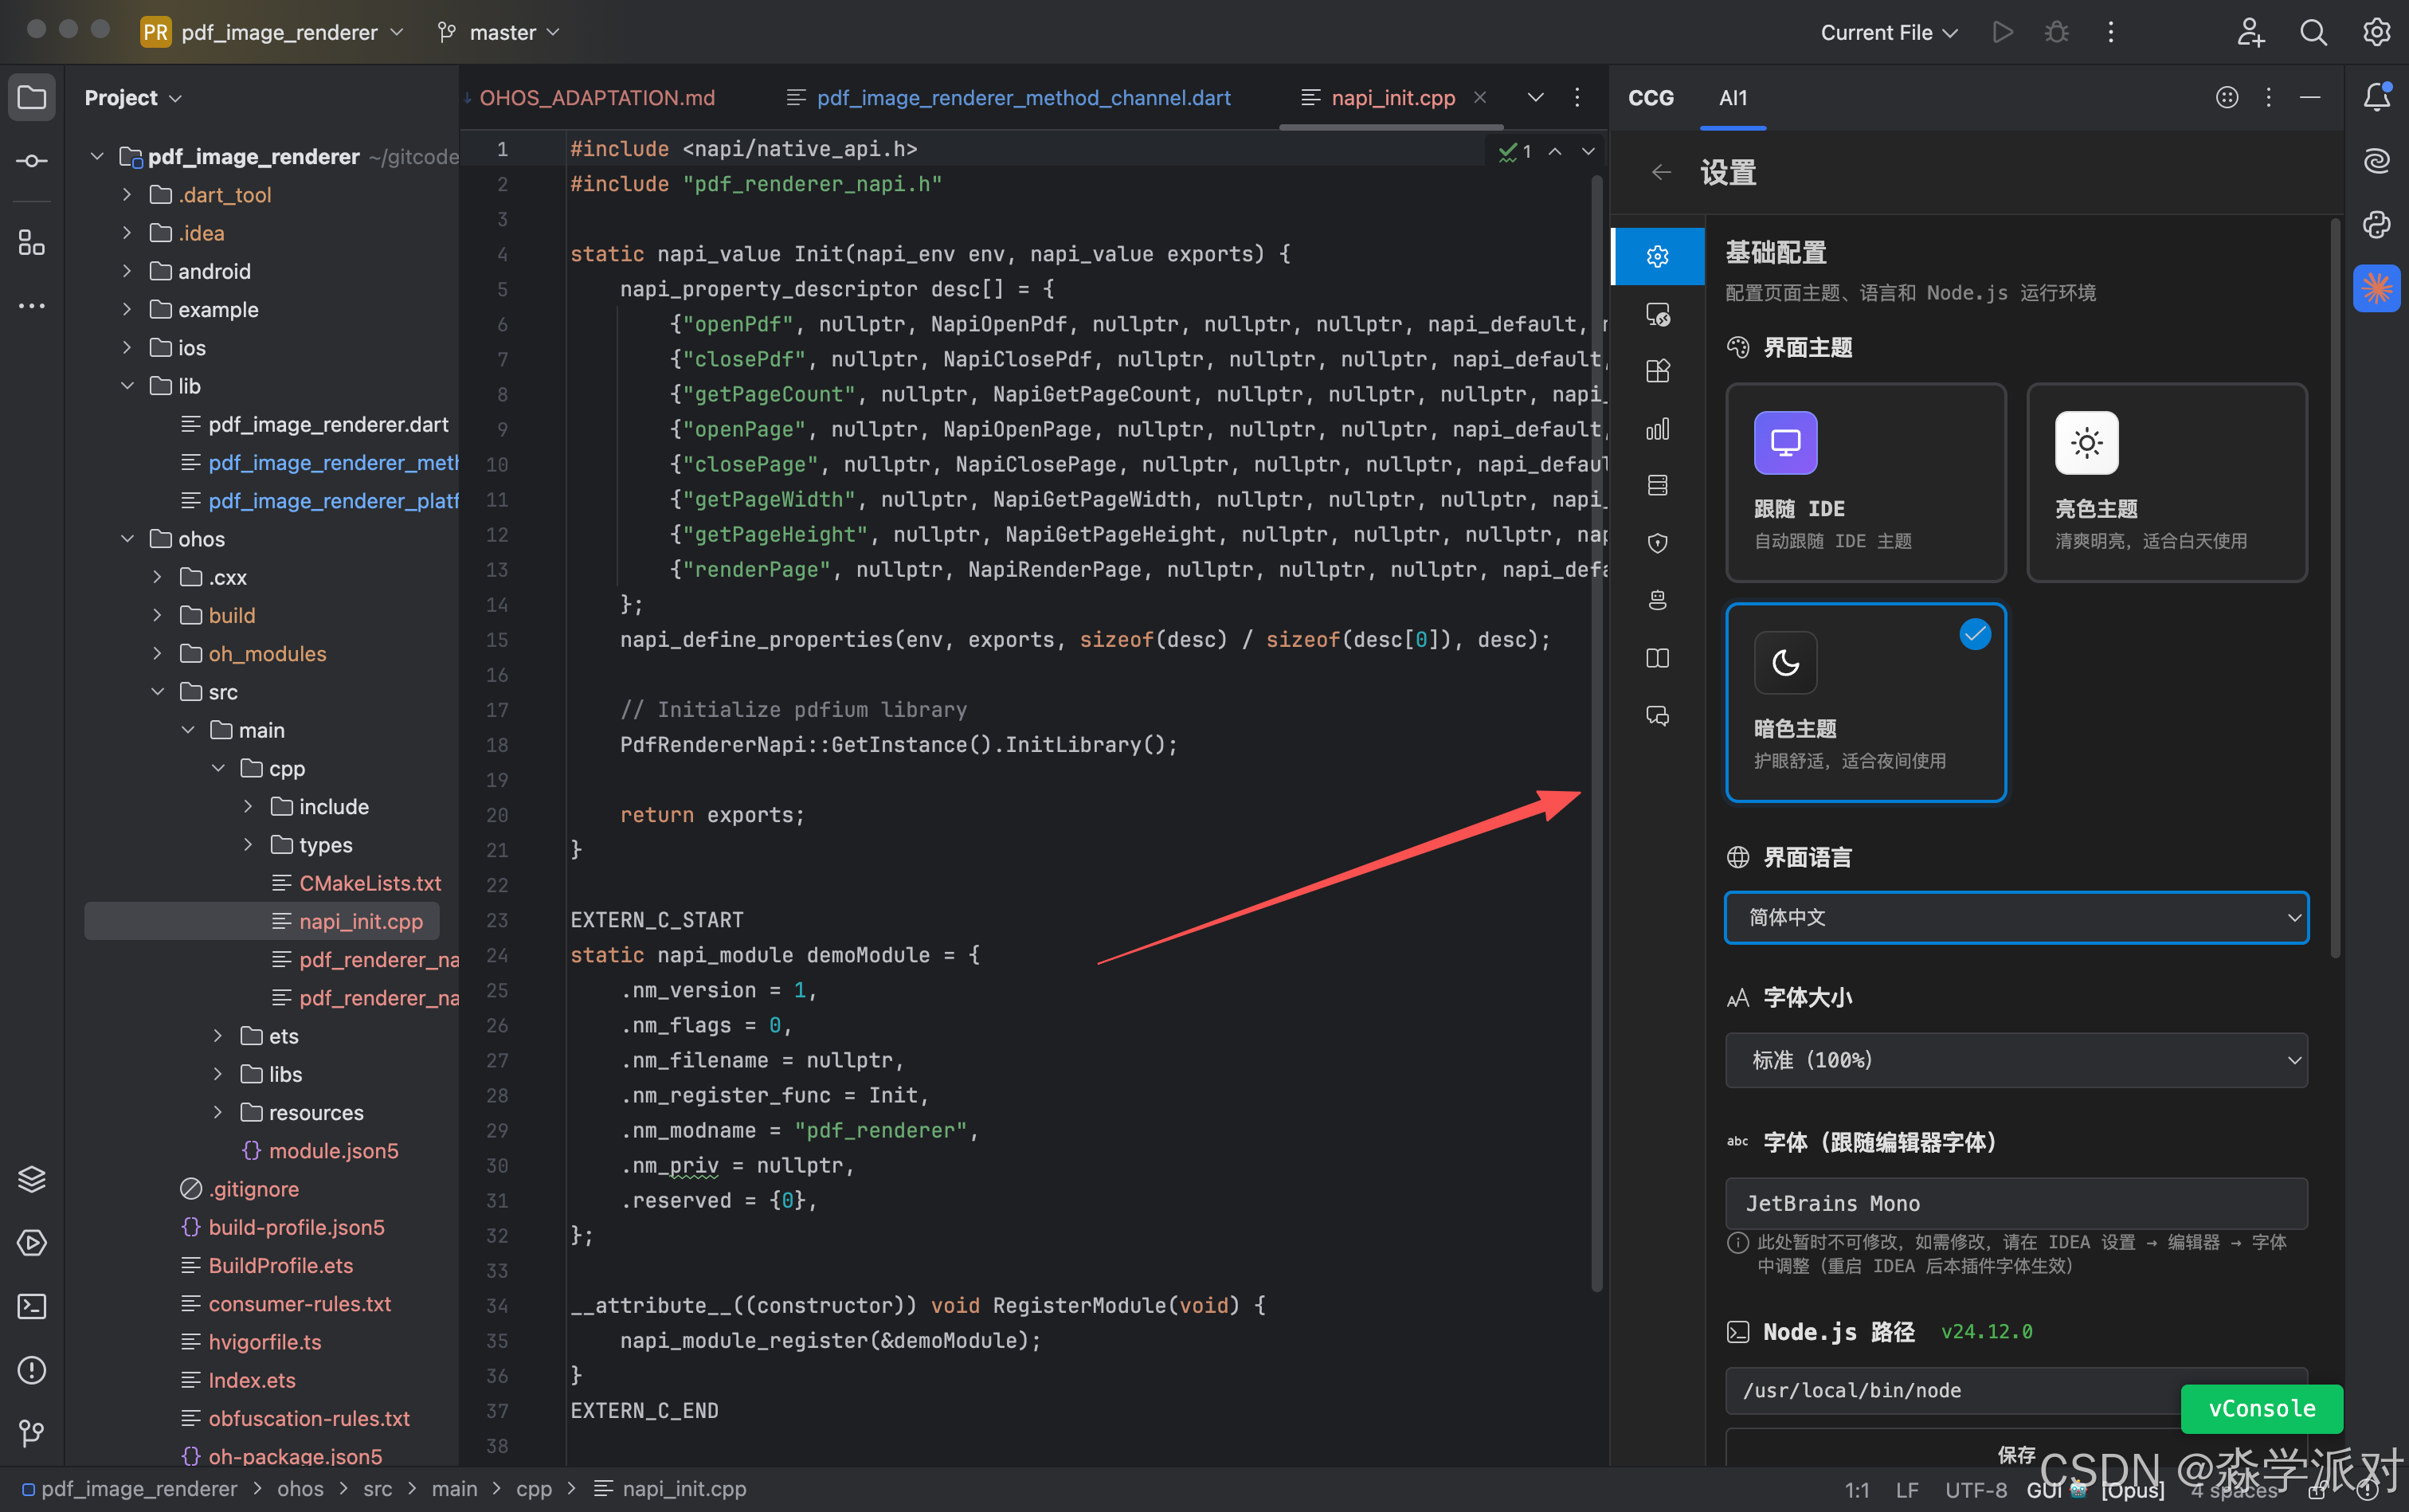Click the green vConsole button
The width and height of the screenshot is (2409, 1512).
pyautogui.click(x=2261, y=1408)
